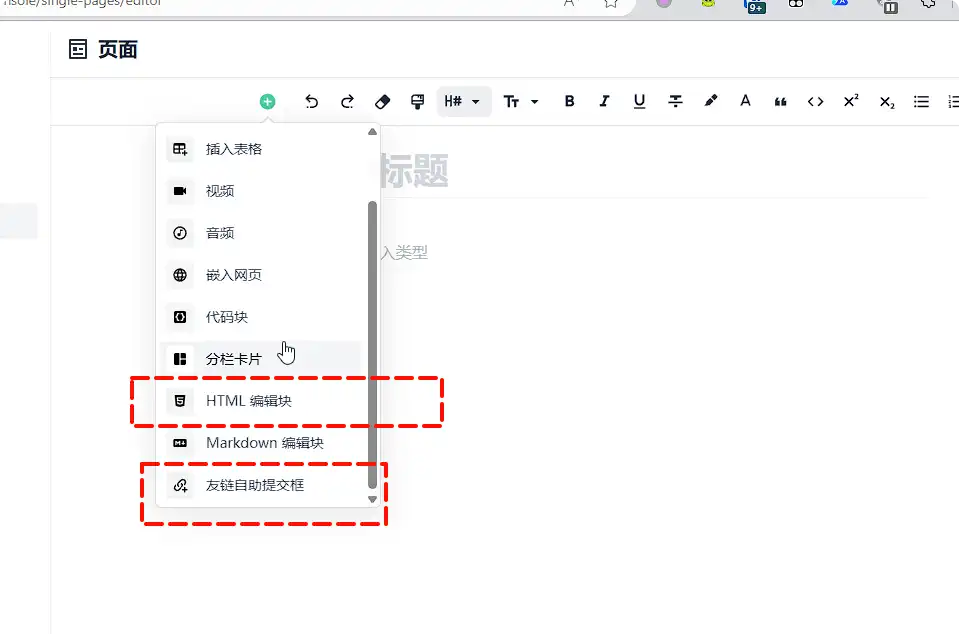This screenshot has width=959, height=634.
Task: Toggle underline formatting
Action: tap(639, 101)
